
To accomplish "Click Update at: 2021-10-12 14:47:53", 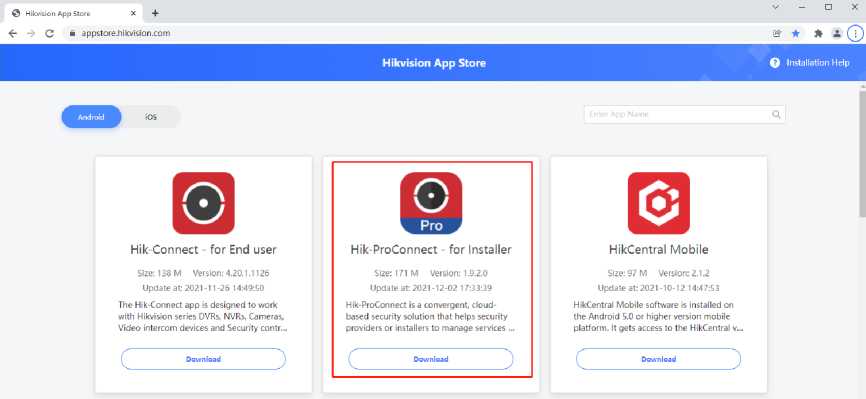I will pyautogui.click(x=658, y=288).
